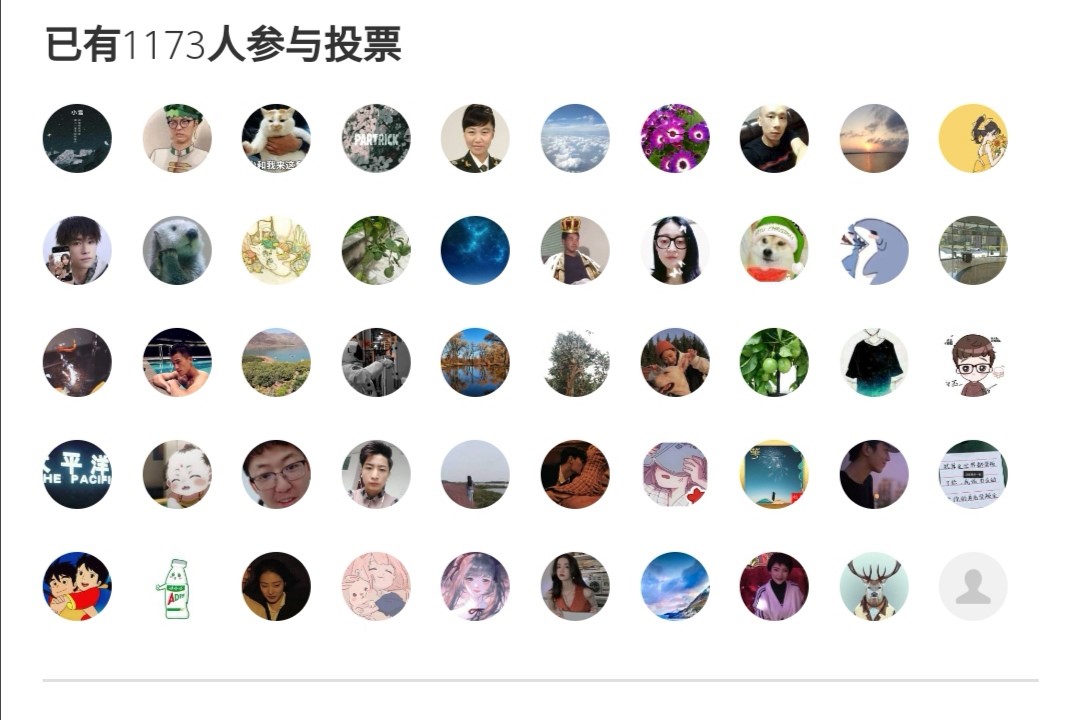Click the green limes on tree avatar

click(x=774, y=362)
